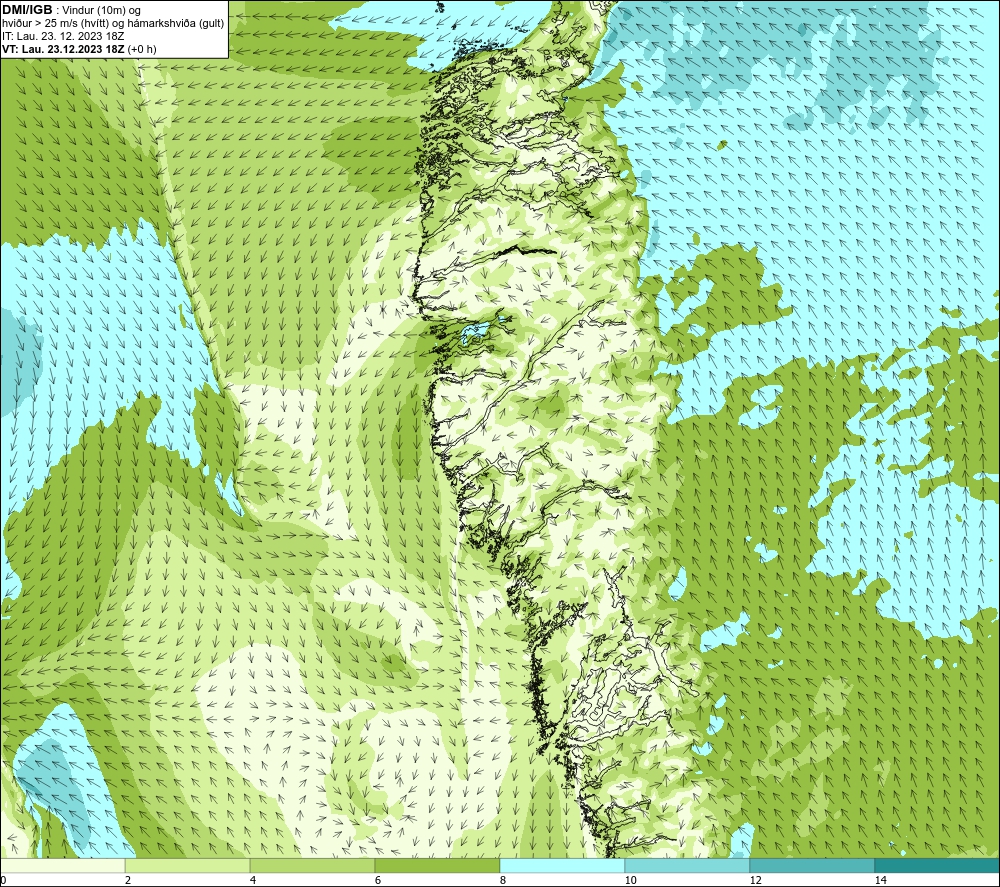Click the '10' label on the color scale
This screenshot has width=1000, height=887.
630,880
